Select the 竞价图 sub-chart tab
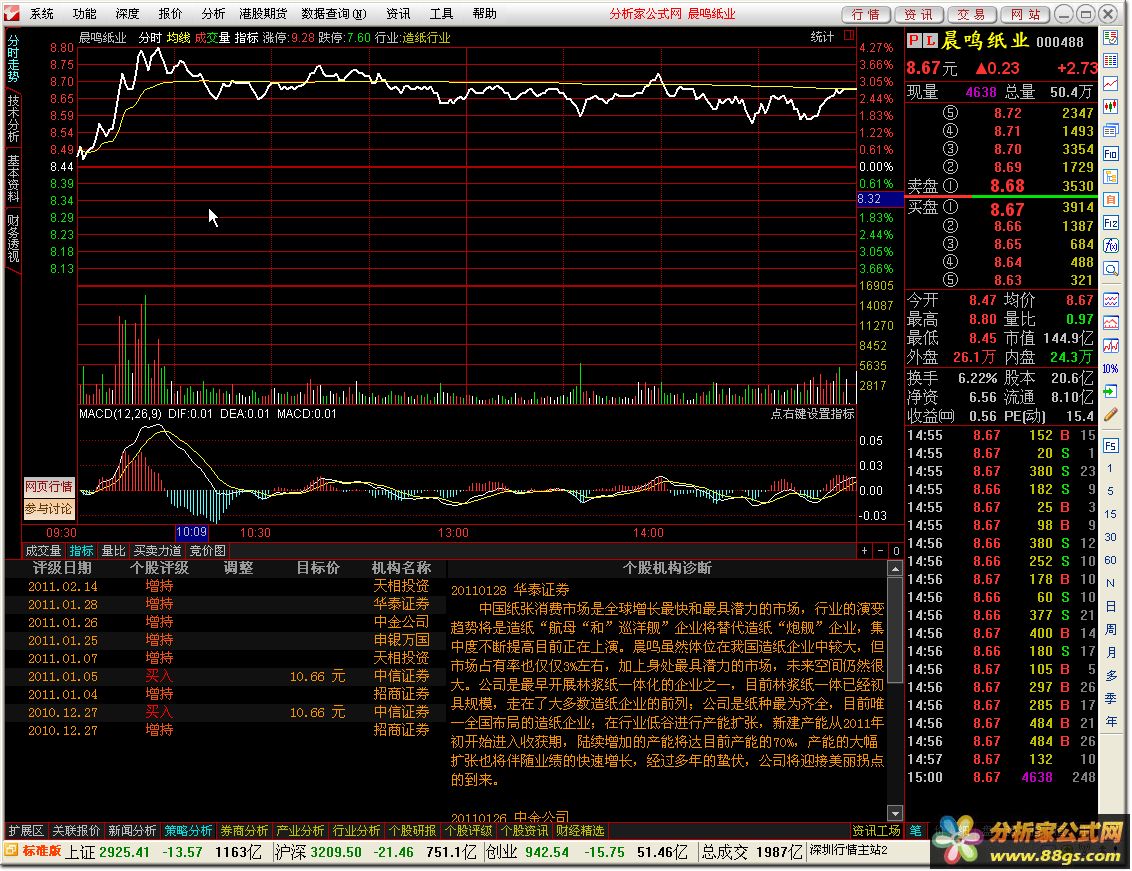 207,551
